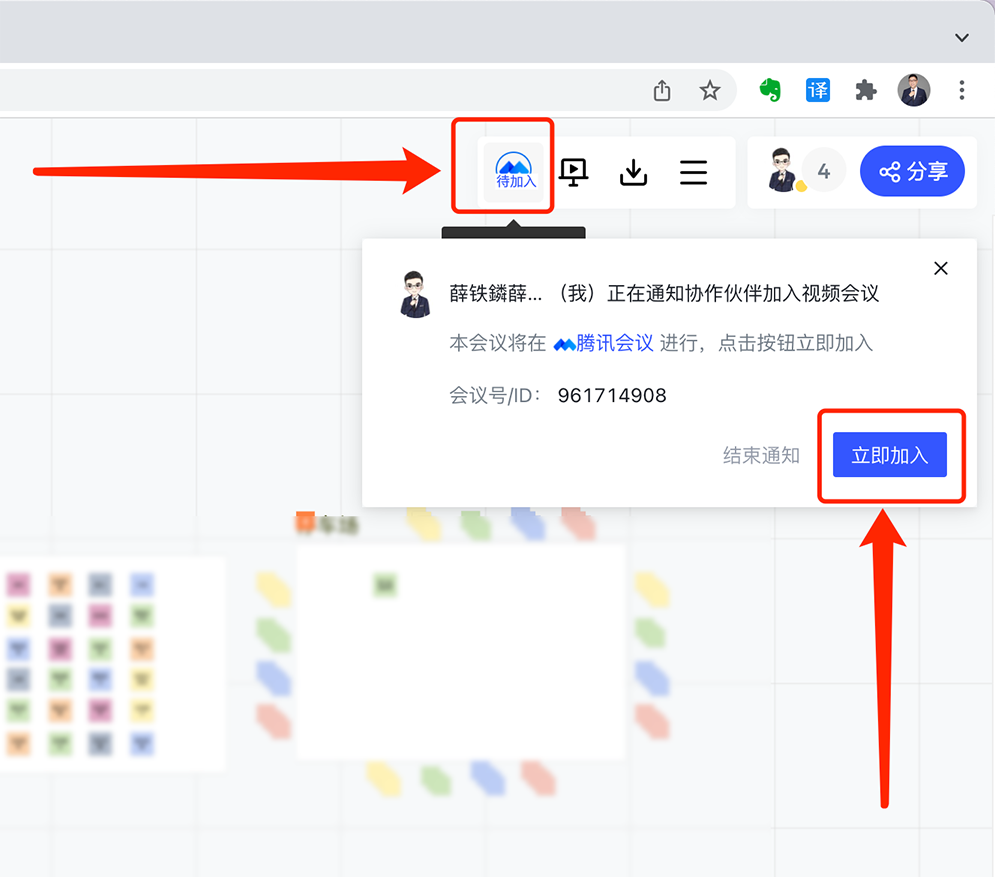Click 结束通知 to end the notification

pos(761,455)
